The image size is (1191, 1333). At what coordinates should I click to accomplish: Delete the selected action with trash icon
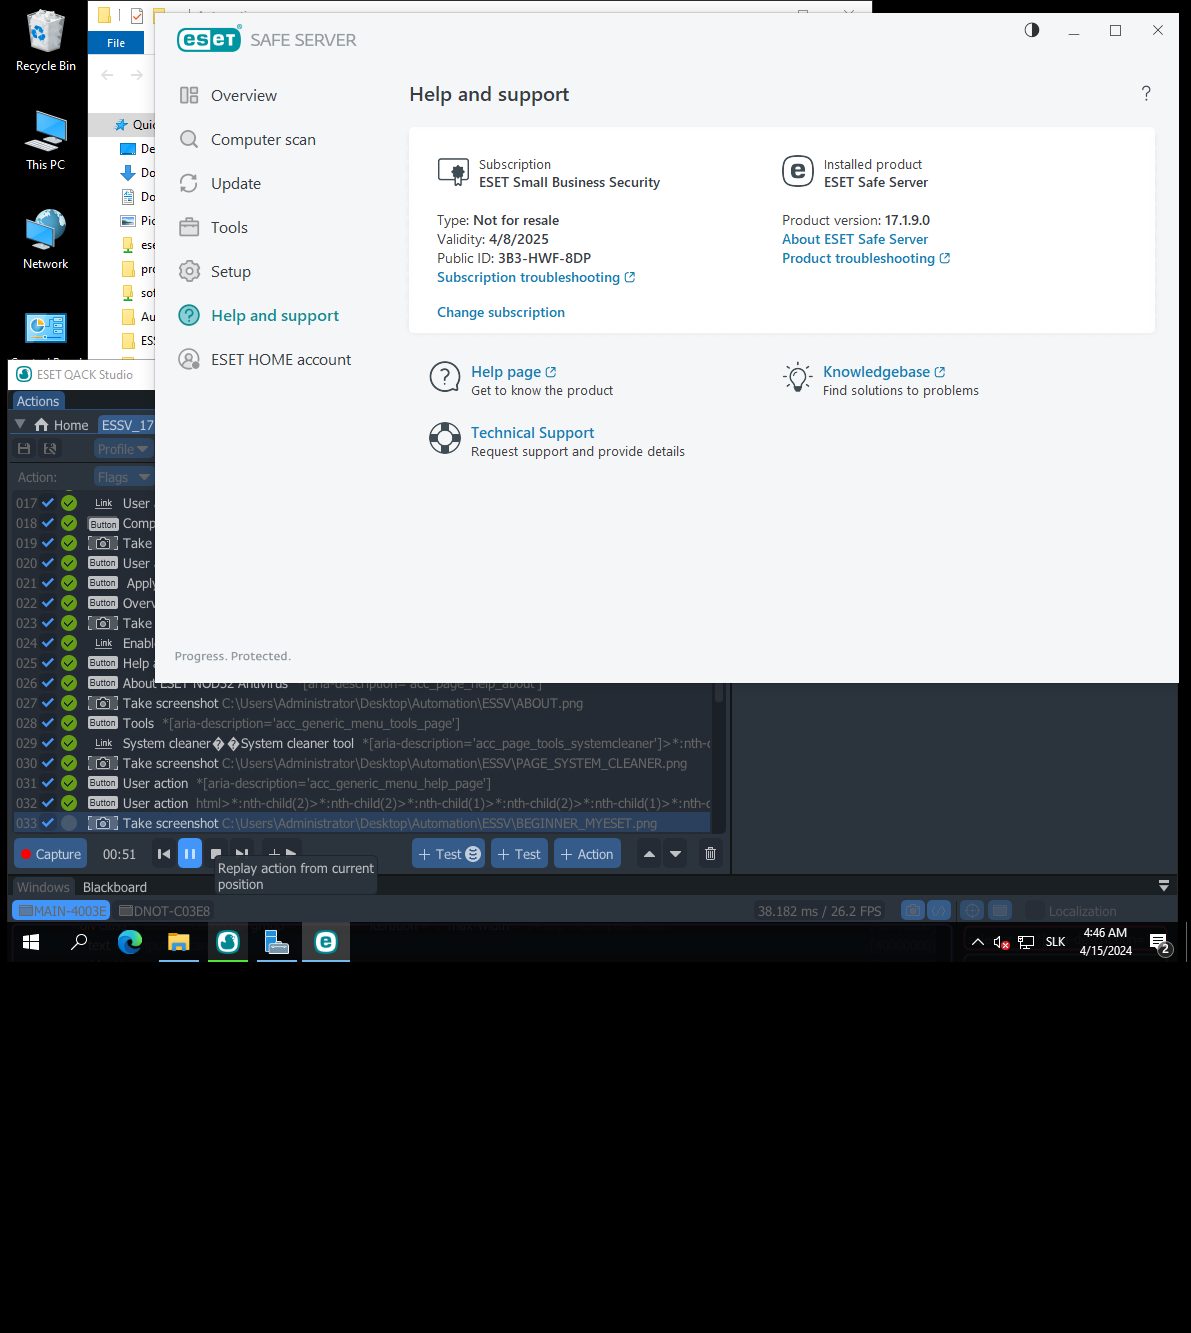point(710,854)
